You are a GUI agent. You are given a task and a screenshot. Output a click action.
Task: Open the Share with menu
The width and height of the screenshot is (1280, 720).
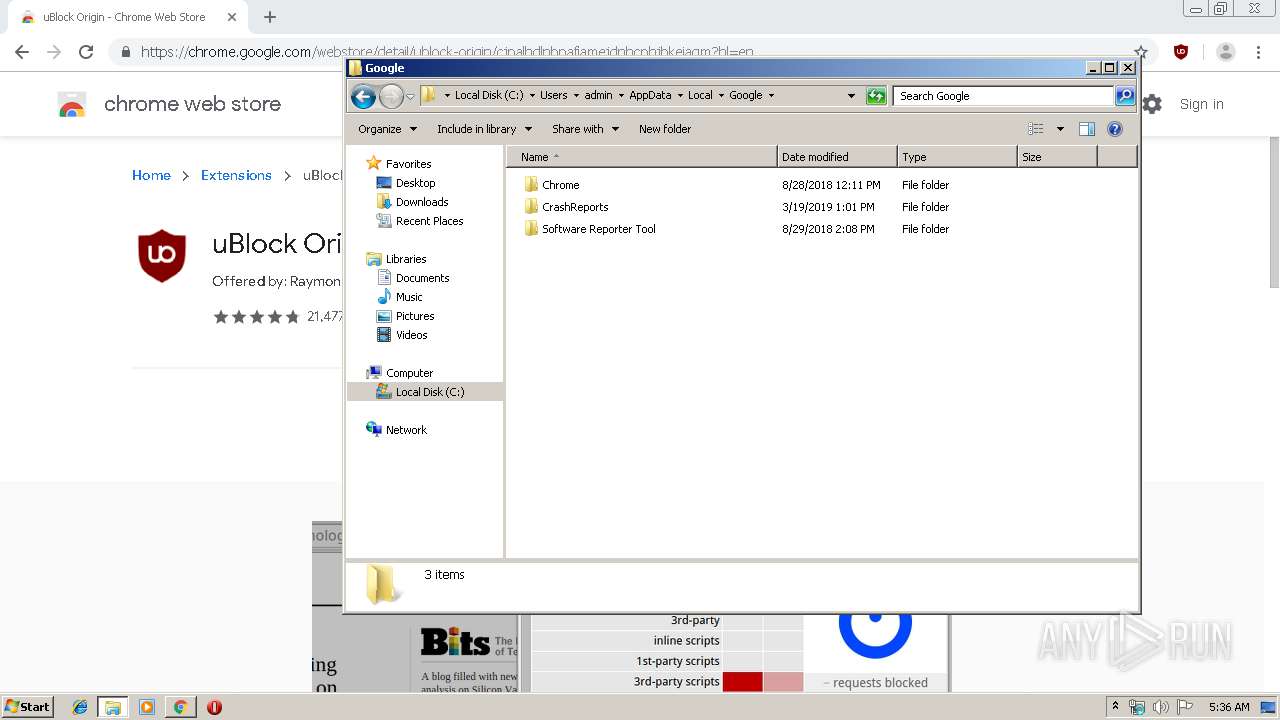[585, 129]
